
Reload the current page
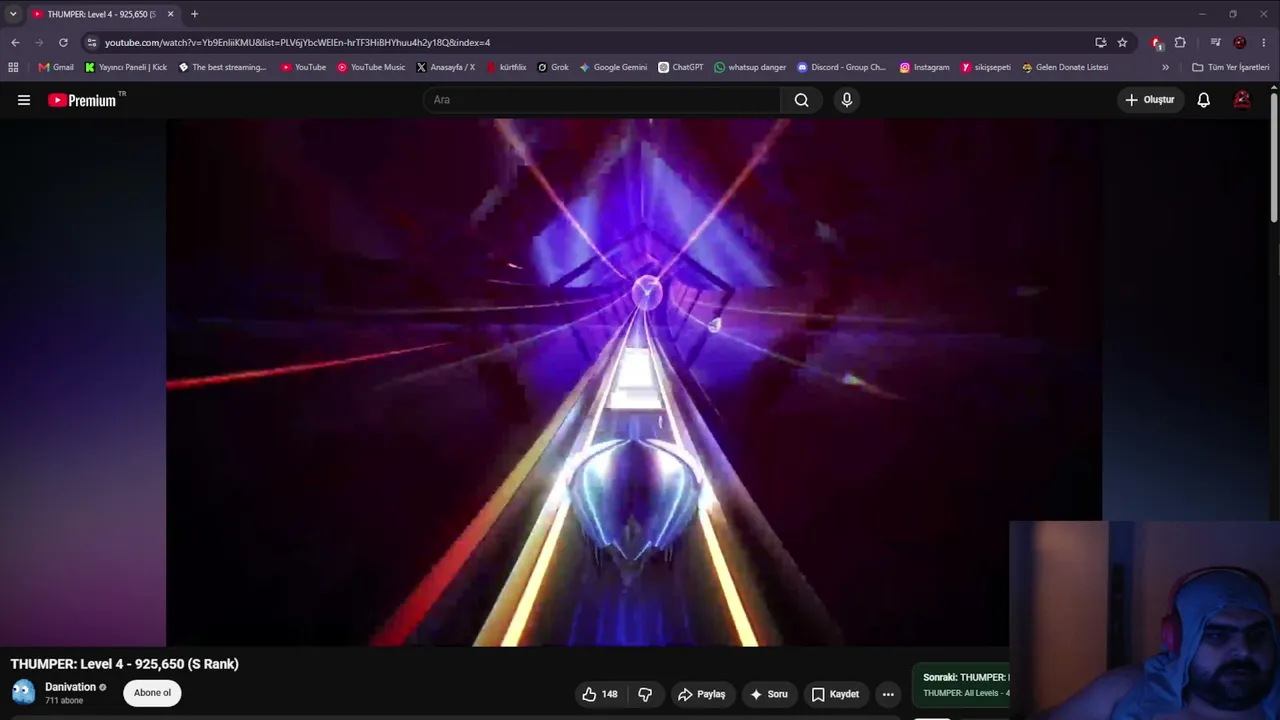(x=63, y=42)
